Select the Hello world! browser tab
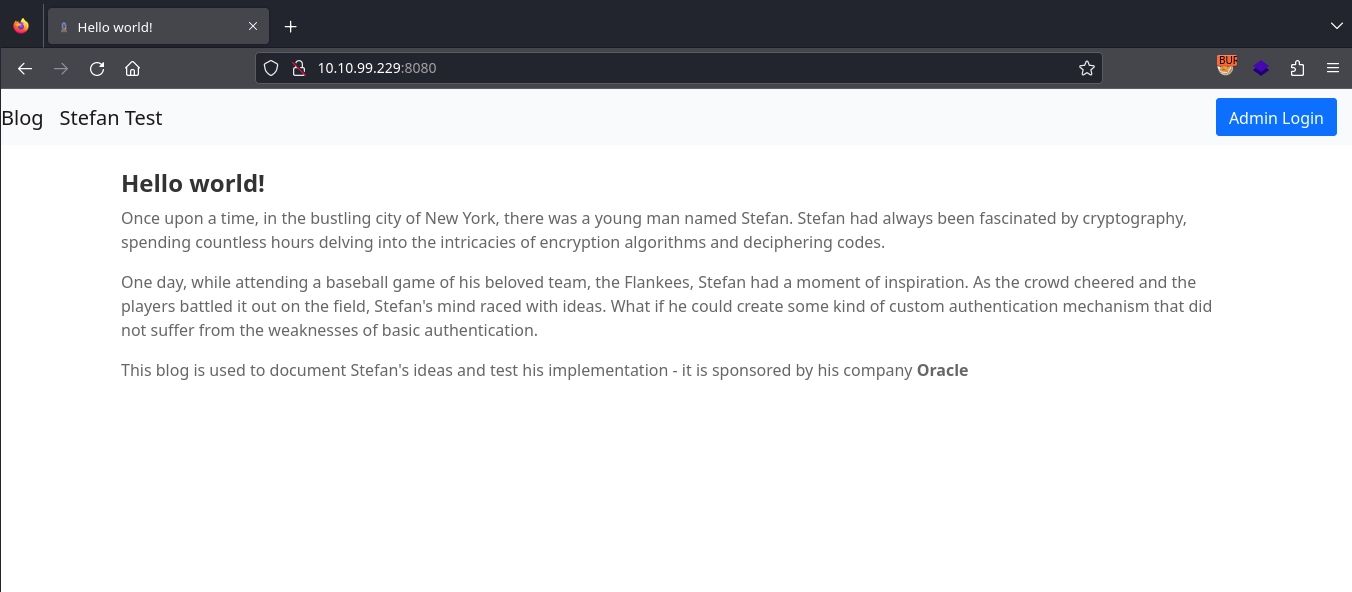The height and width of the screenshot is (592, 1352). tap(150, 27)
